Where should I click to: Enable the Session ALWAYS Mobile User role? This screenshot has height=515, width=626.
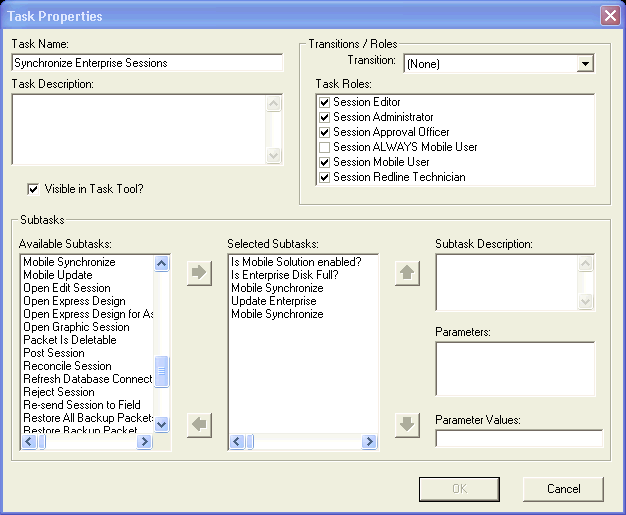(x=324, y=147)
